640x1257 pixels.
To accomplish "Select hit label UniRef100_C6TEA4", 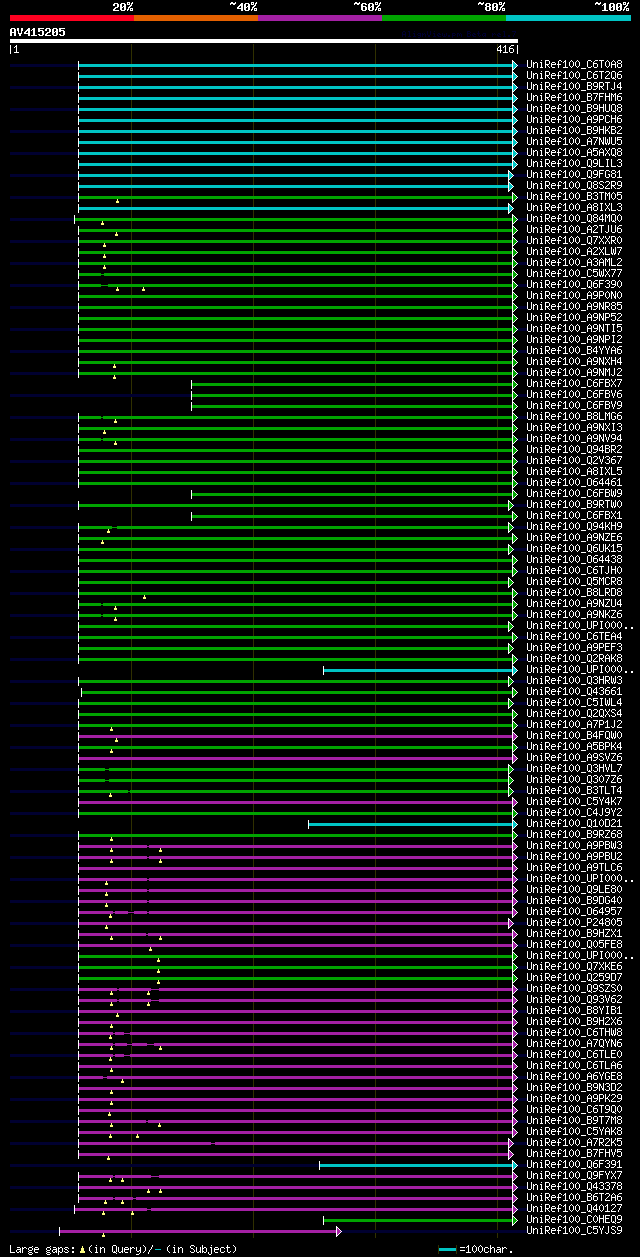I will coord(574,637).
